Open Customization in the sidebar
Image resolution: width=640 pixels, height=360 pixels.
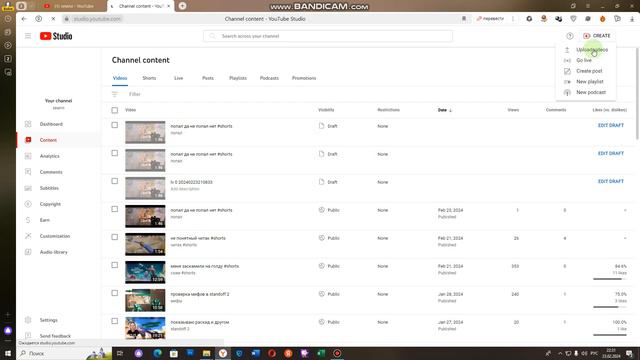[x=55, y=236]
